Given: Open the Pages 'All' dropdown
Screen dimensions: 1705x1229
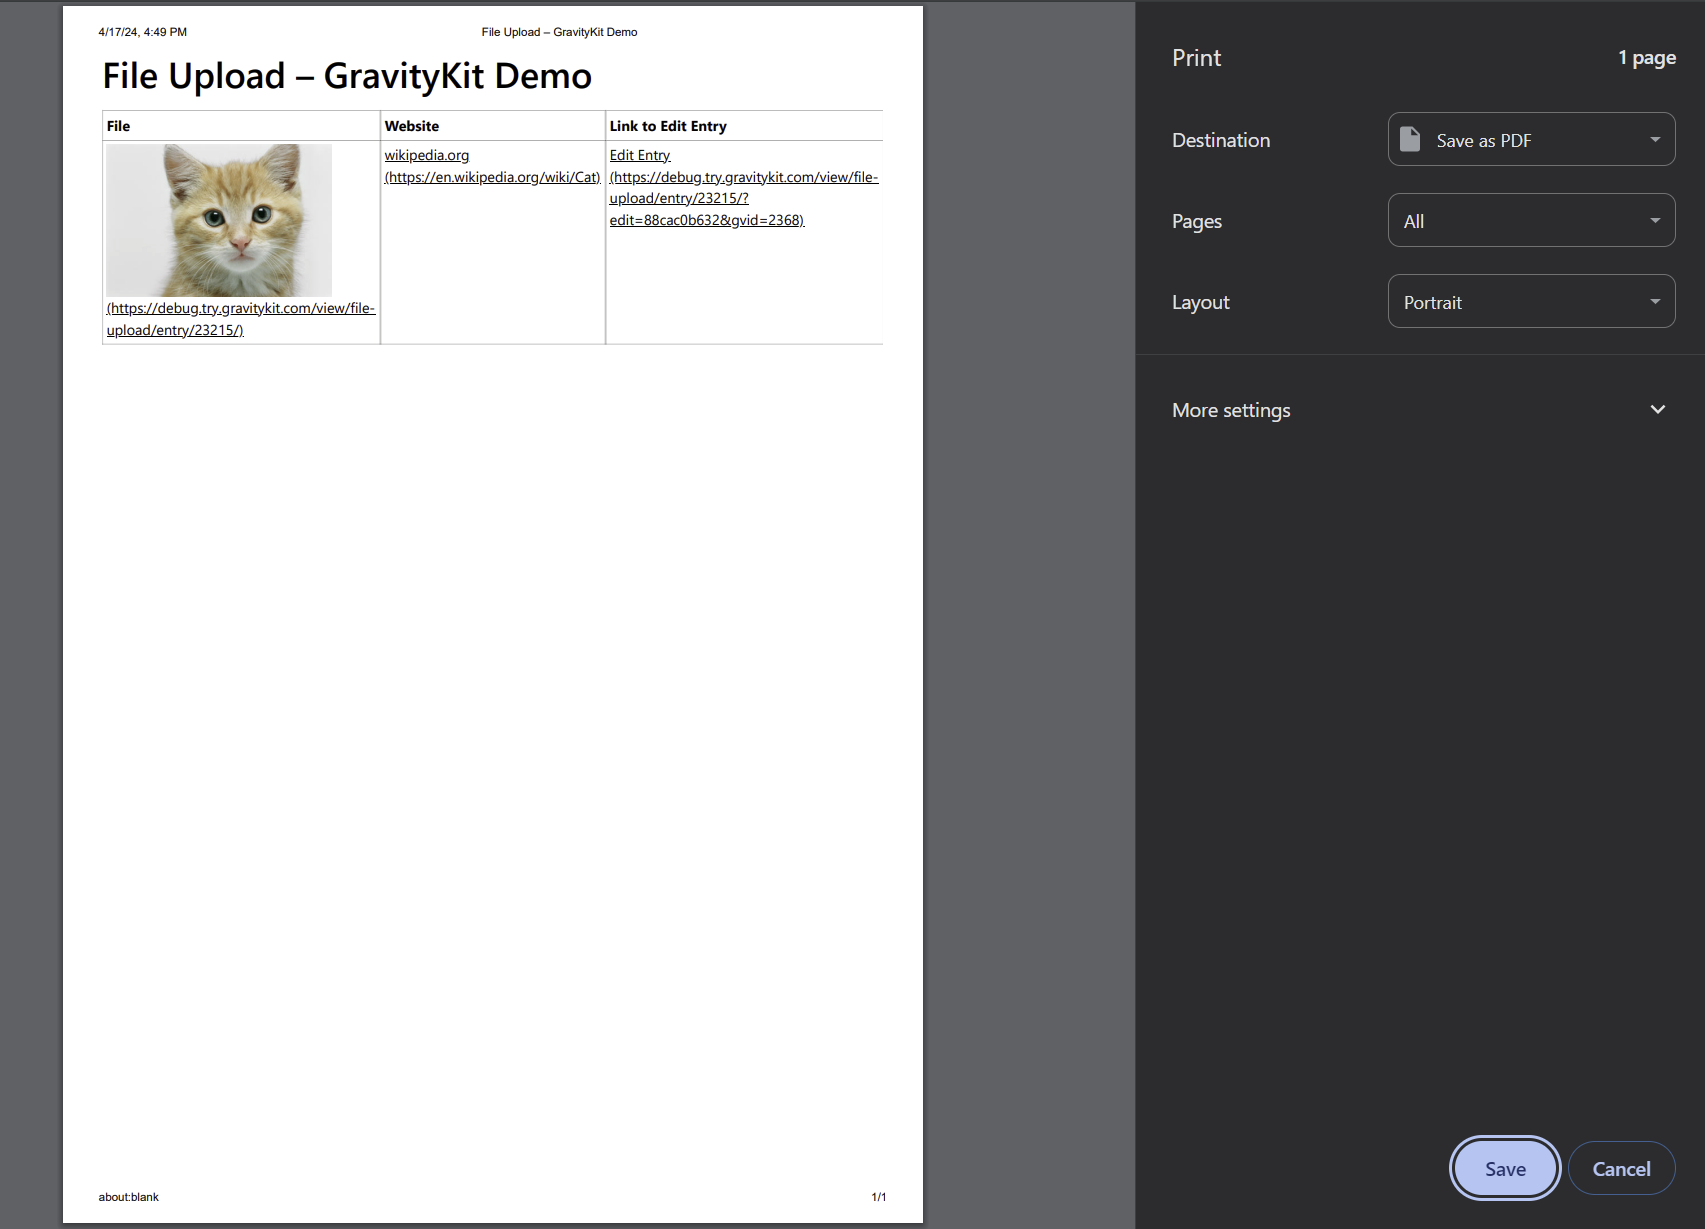Looking at the screenshot, I should [1530, 221].
